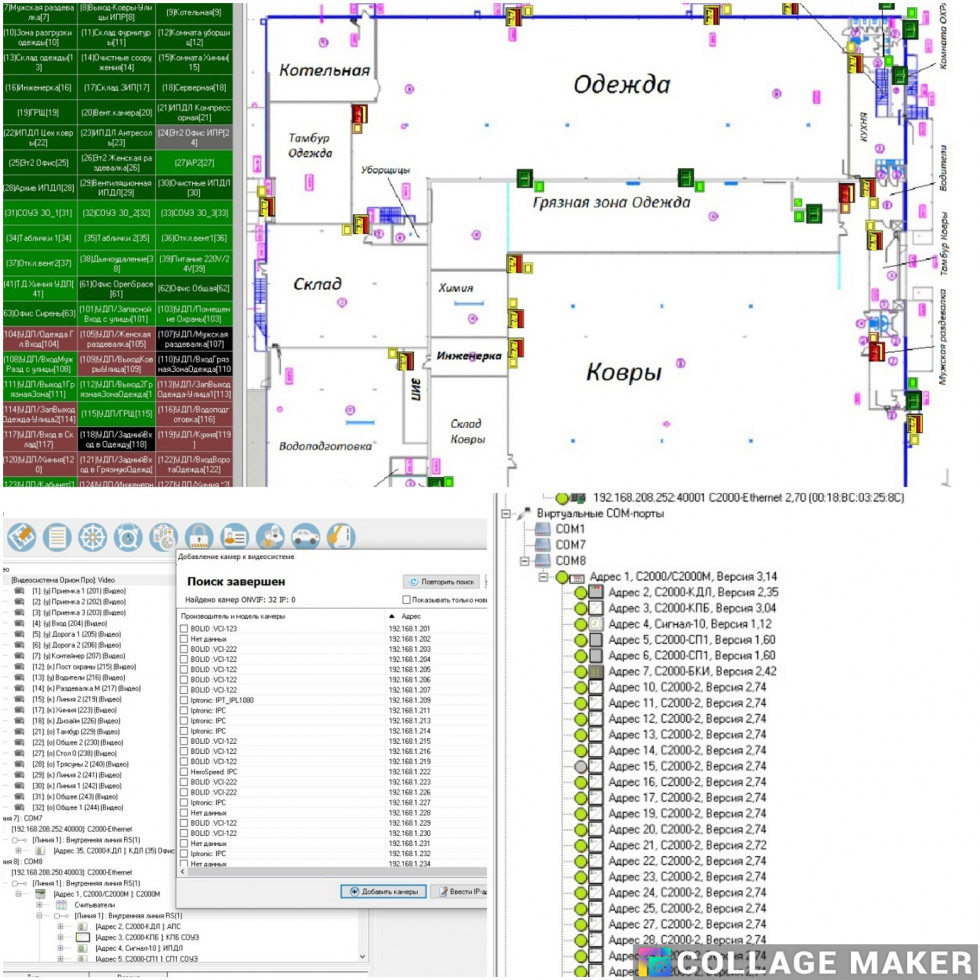Expand the Адрес 2 С2000-КДЛ АПС node
Viewport: 980px width, 980px height.
coord(61,926)
